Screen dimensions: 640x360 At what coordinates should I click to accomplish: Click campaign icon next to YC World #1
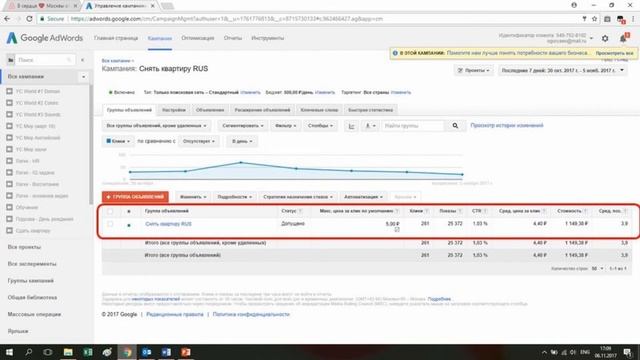pos(9,91)
